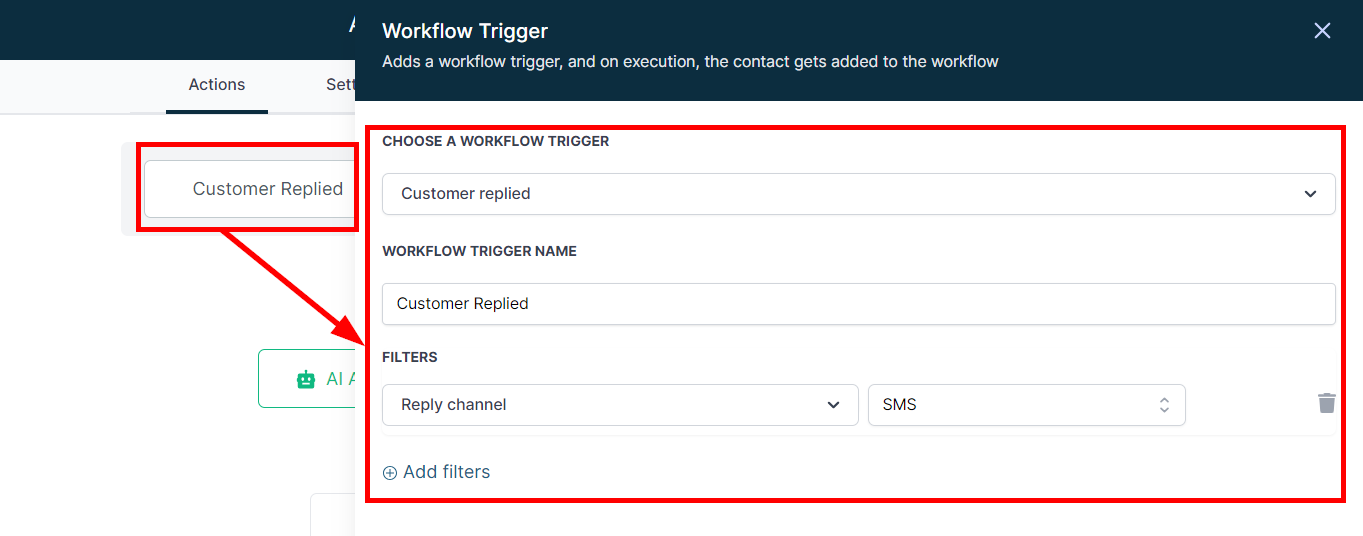The image size is (1363, 536).
Task: Click the green robot icon
Action: [306, 379]
